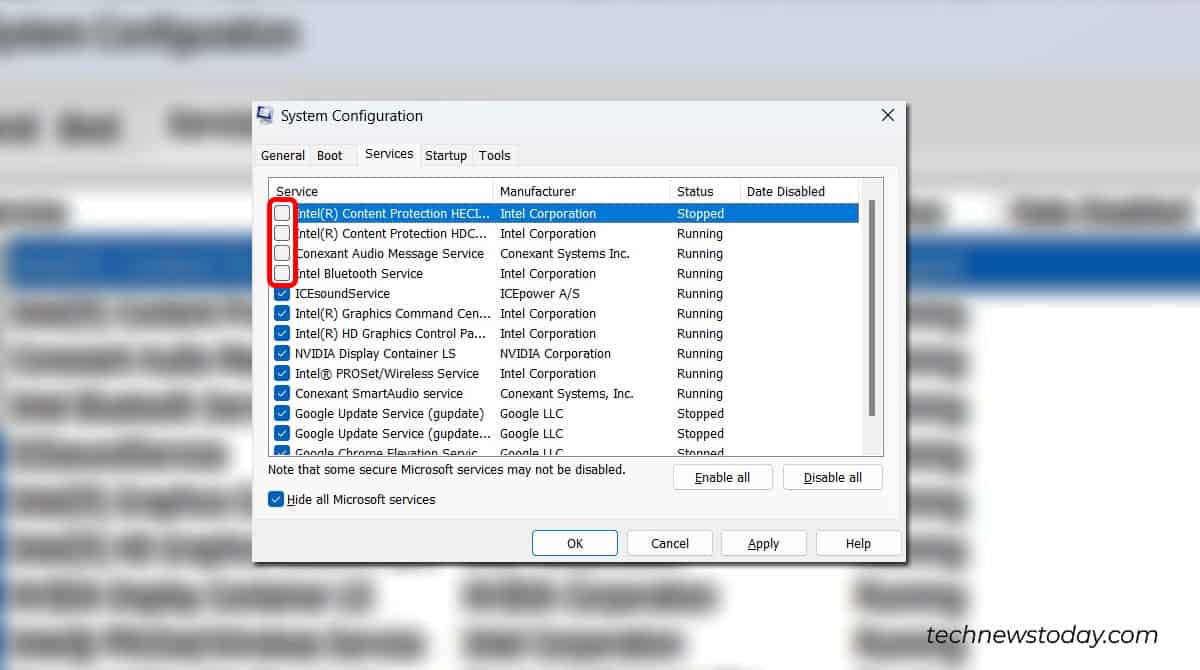
Task: Confirm changes with the OK button
Action: [574, 543]
